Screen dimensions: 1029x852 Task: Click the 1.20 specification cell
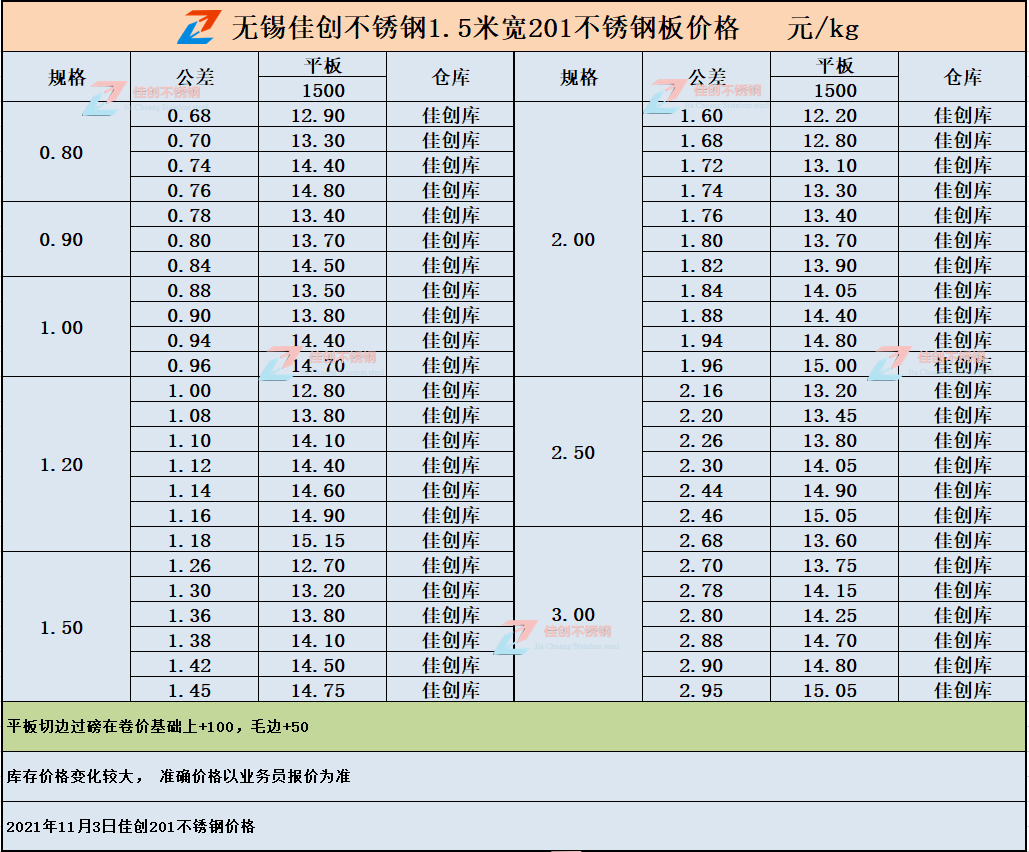click(66, 464)
